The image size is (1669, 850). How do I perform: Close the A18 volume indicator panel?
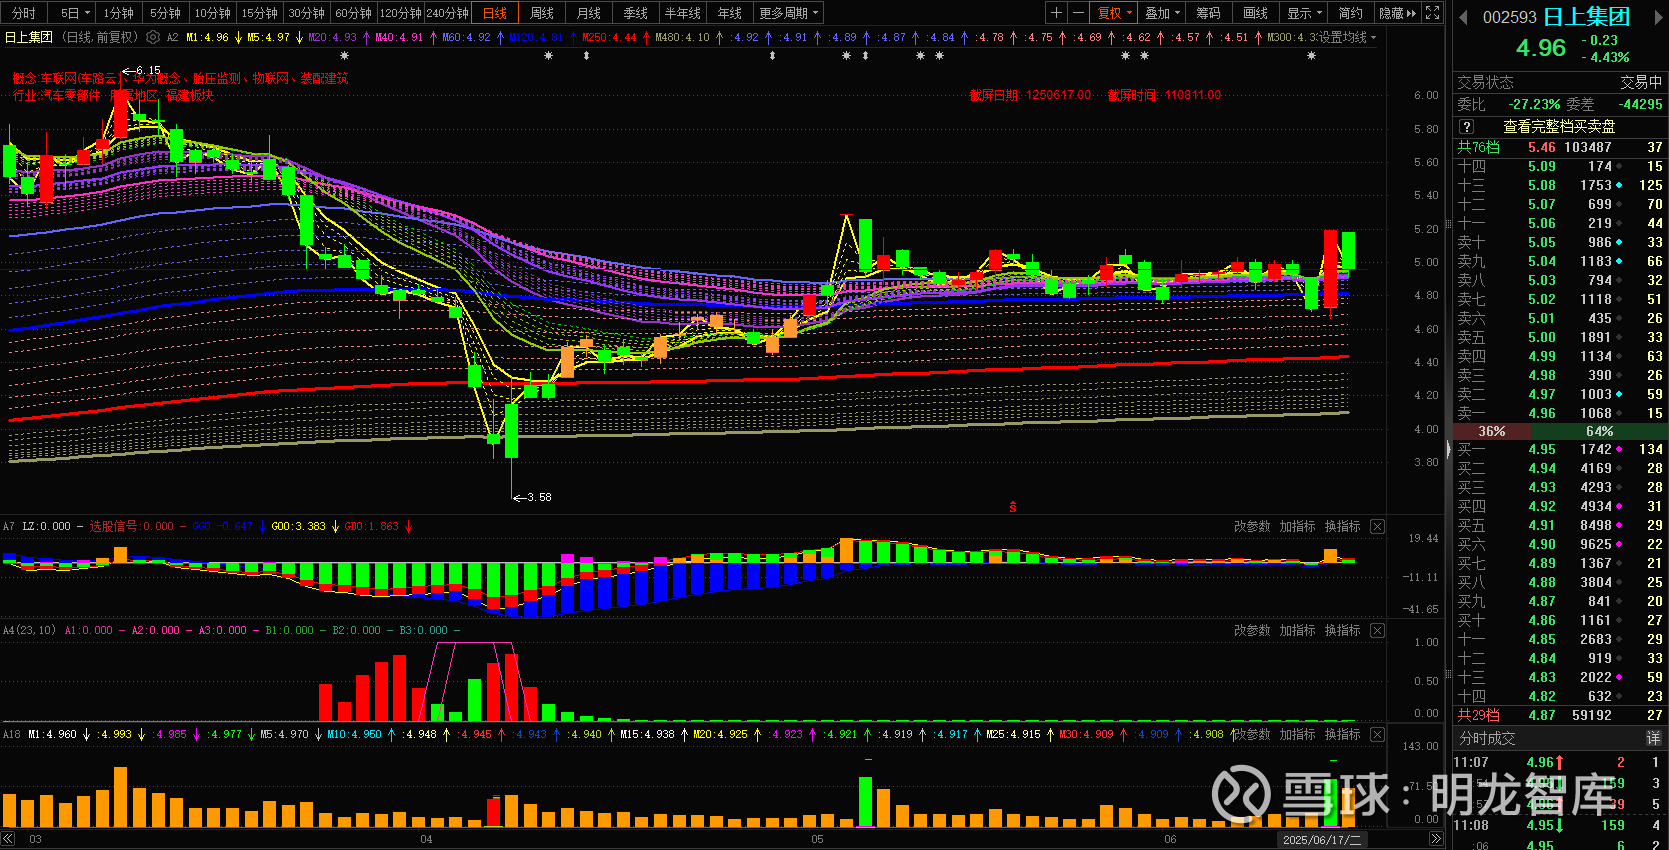pos(1377,734)
